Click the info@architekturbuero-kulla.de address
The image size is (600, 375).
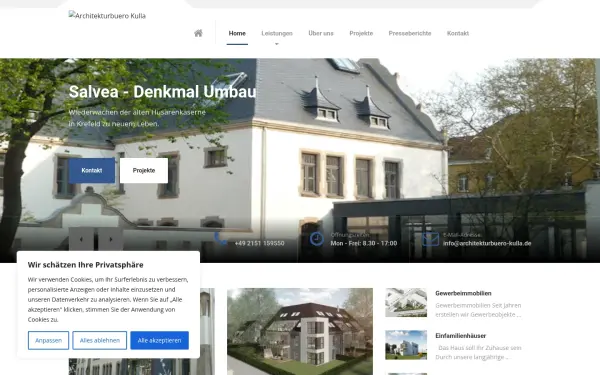(x=487, y=243)
